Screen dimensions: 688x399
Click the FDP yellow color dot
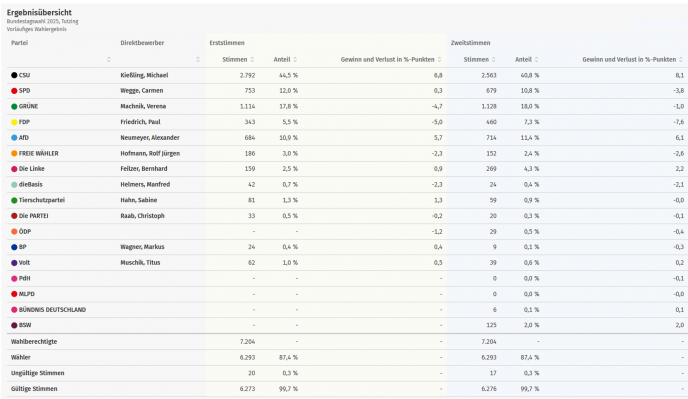(14, 122)
